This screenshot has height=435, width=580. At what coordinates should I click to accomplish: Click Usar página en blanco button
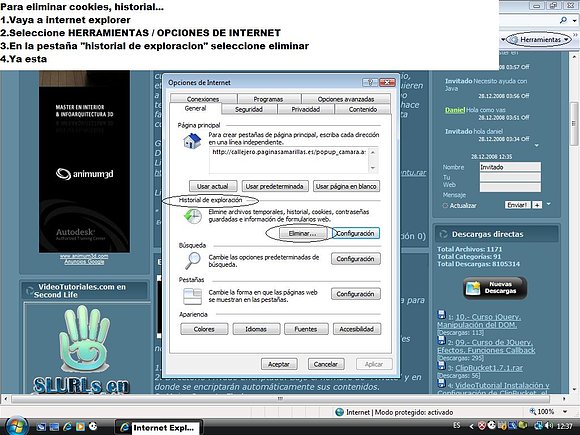point(346,186)
